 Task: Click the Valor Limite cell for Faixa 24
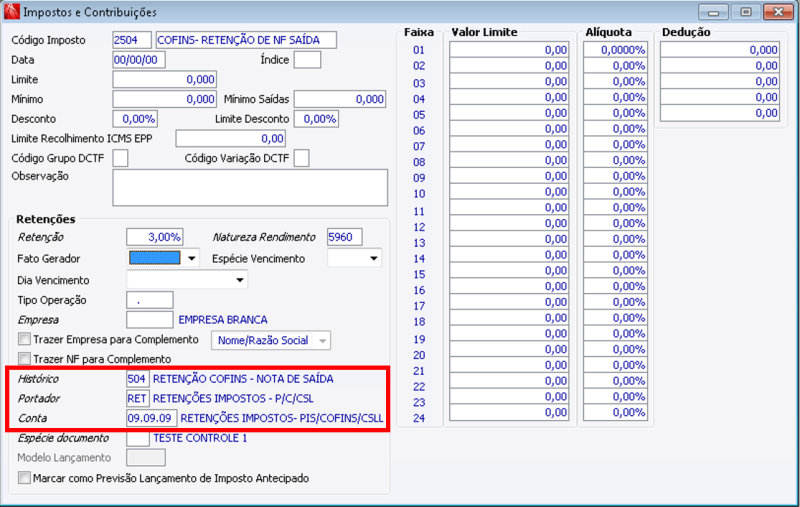(x=509, y=412)
